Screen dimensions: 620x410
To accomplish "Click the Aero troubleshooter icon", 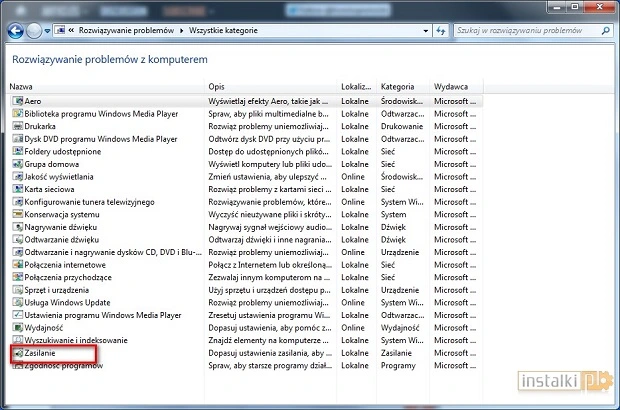I will pyautogui.click(x=16, y=102).
